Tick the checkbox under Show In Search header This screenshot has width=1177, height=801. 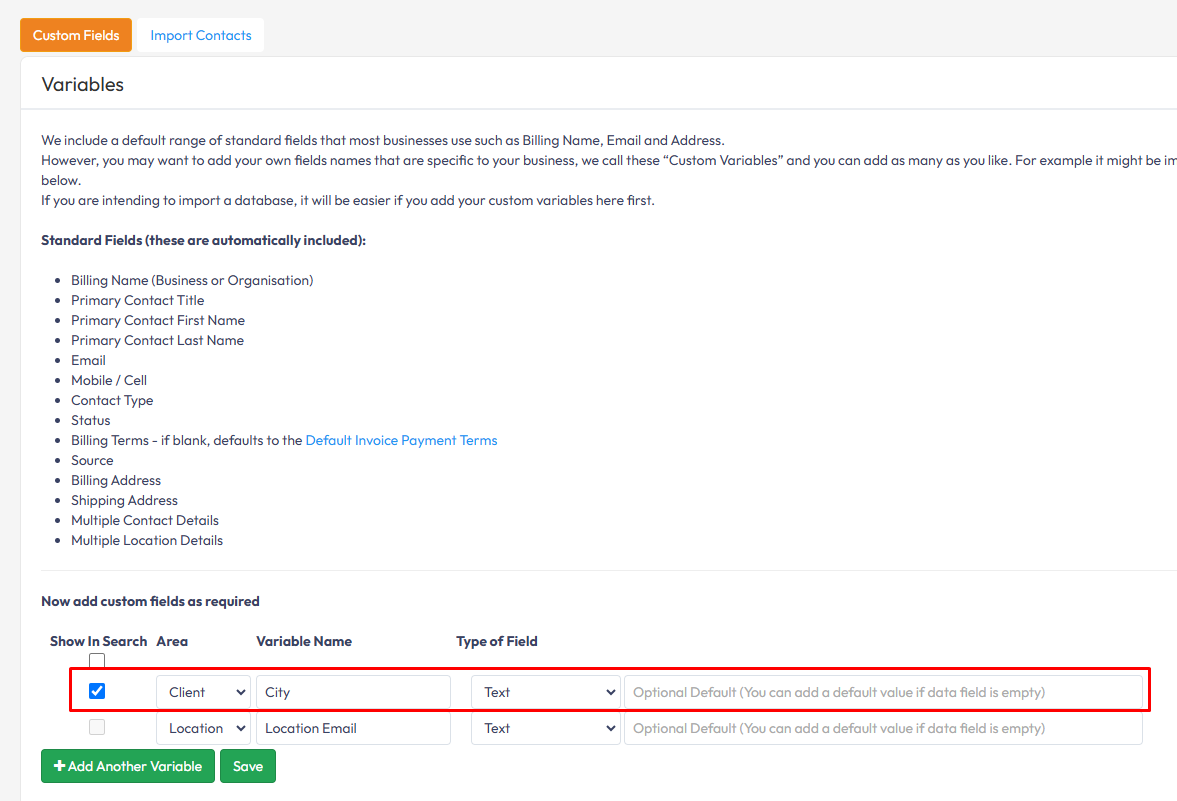97,661
